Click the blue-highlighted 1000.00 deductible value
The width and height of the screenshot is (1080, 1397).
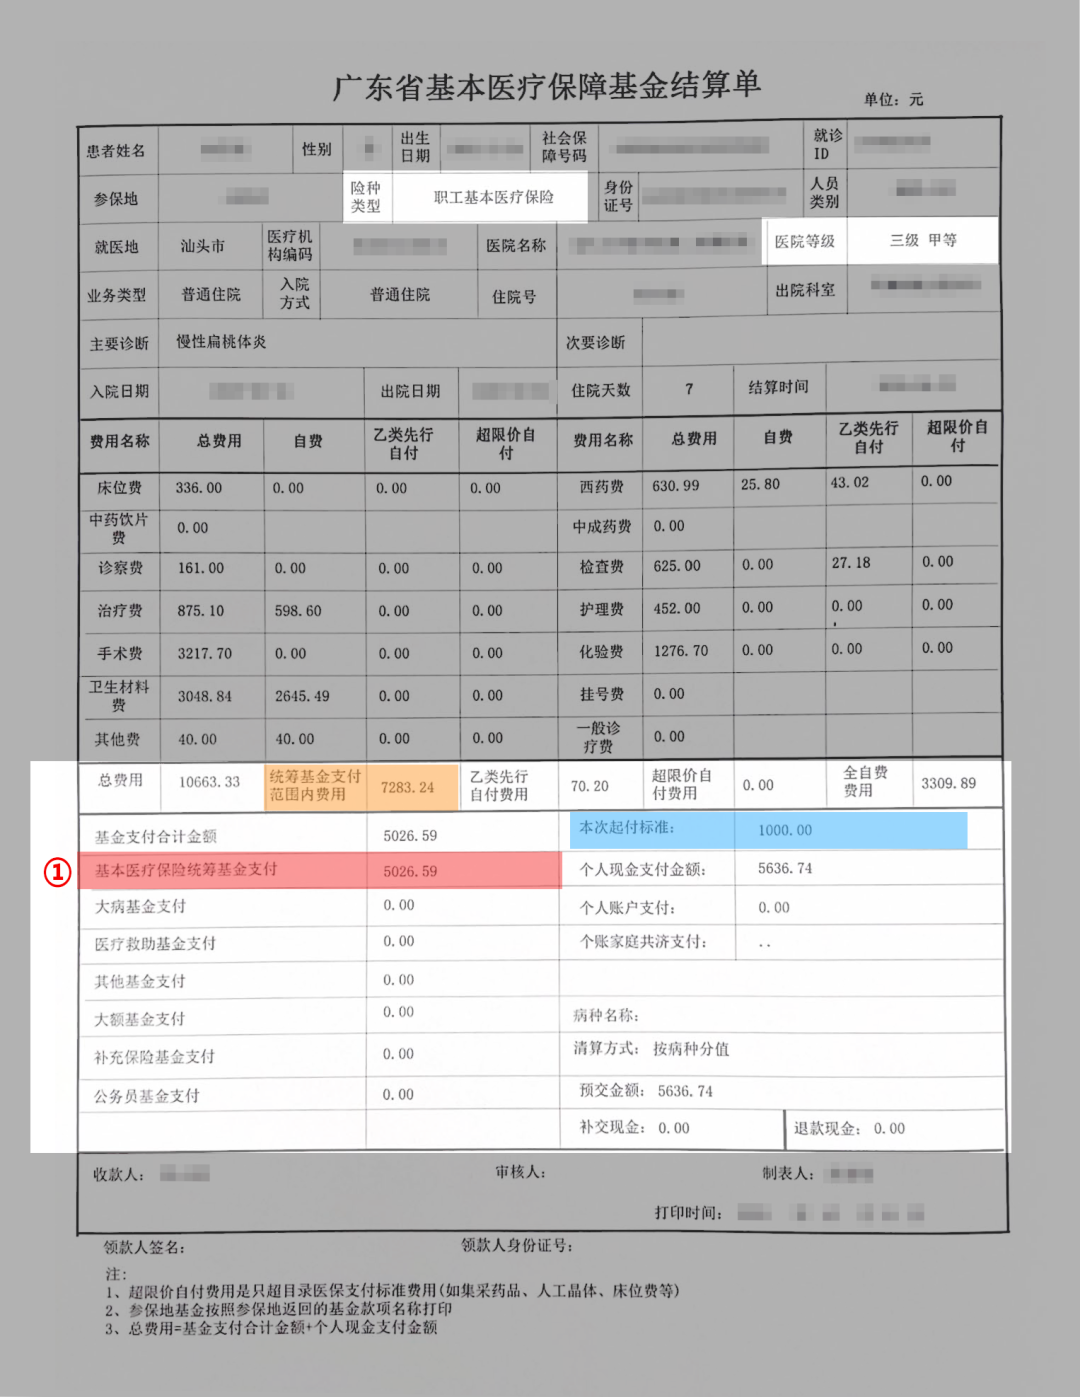(x=785, y=830)
